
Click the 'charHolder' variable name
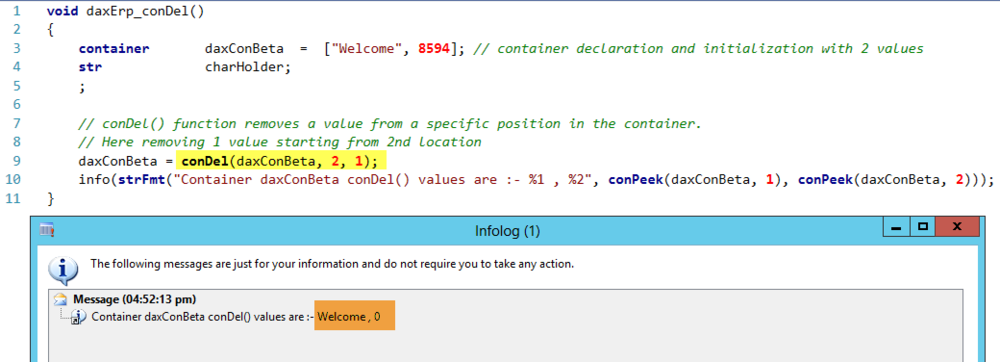(x=244, y=67)
